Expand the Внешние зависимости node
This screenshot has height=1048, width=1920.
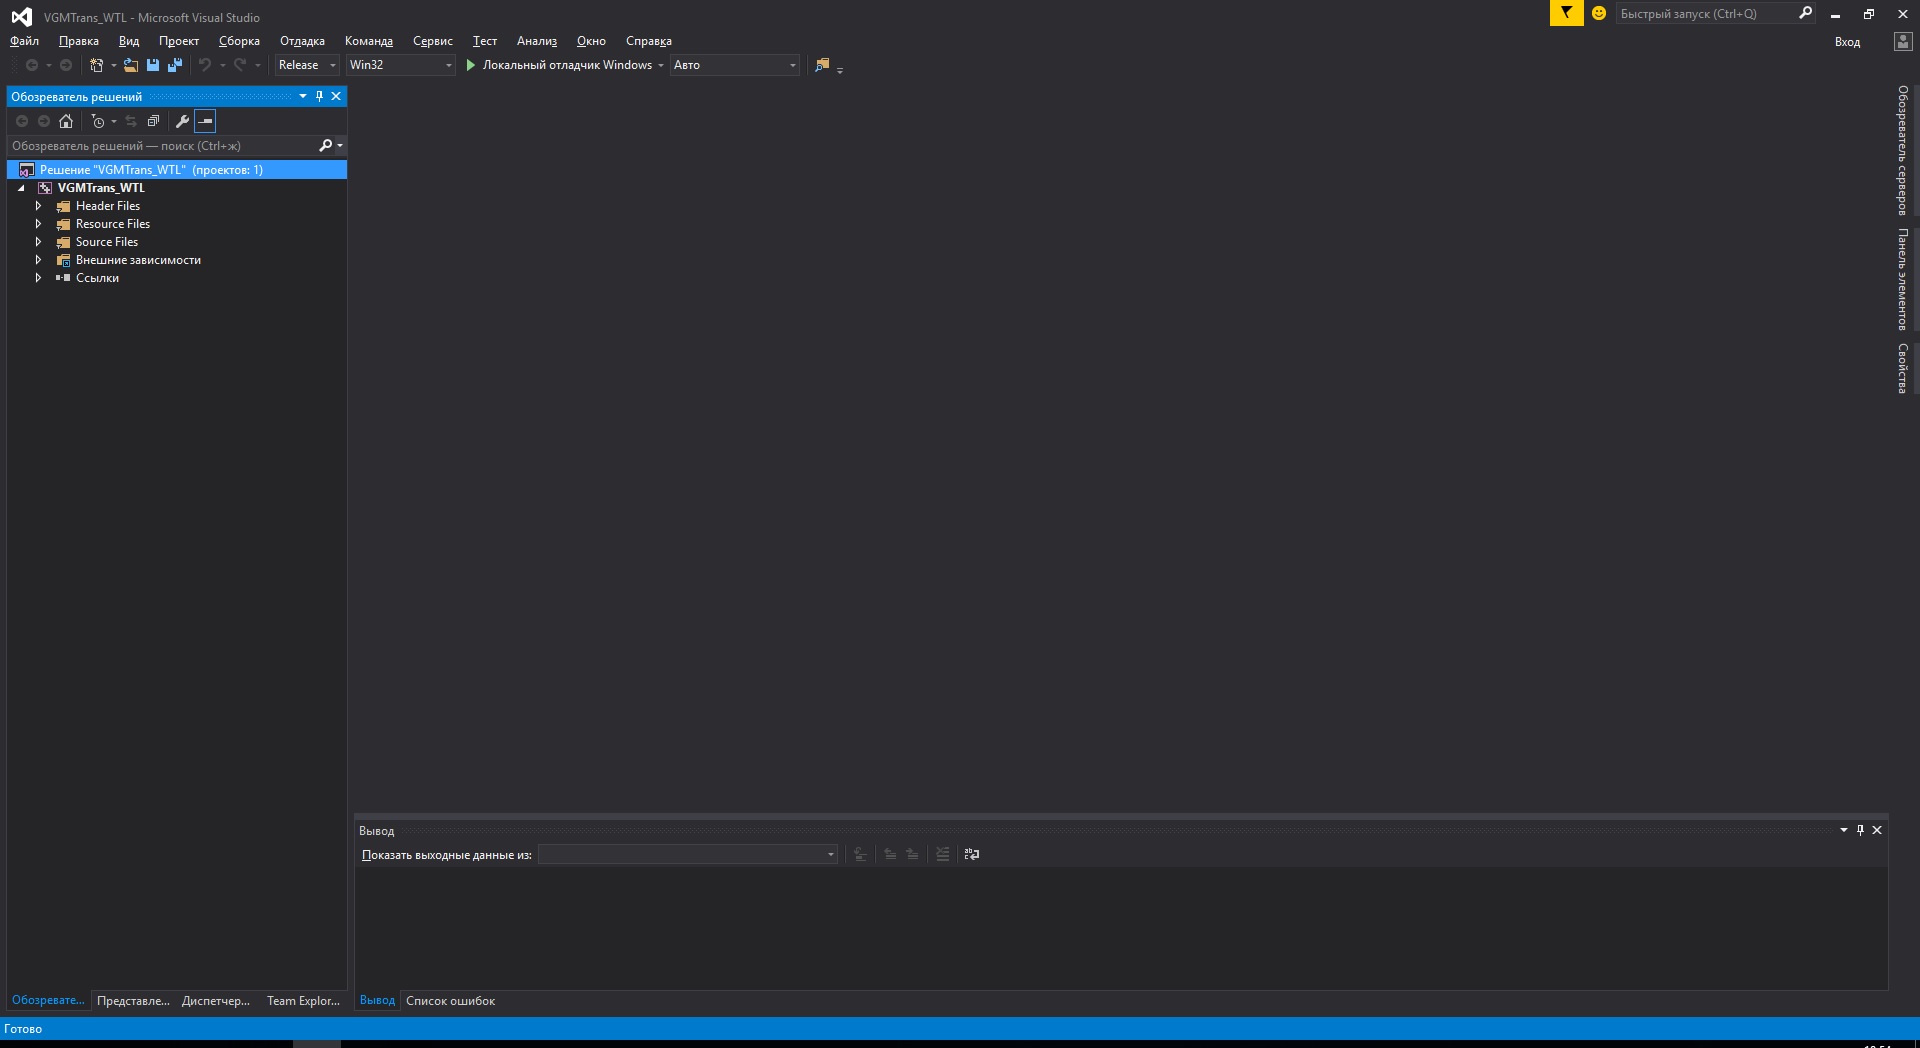[38, 260]
